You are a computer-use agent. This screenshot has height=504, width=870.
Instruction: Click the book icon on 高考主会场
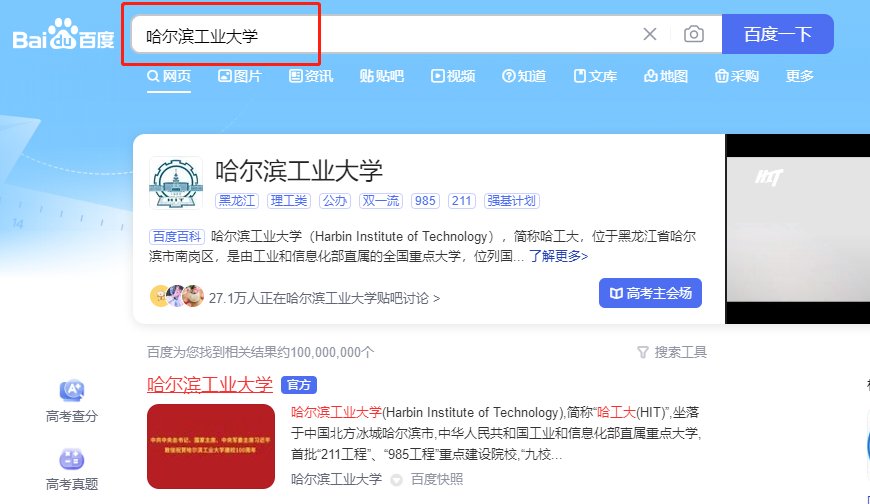point(615,293)
